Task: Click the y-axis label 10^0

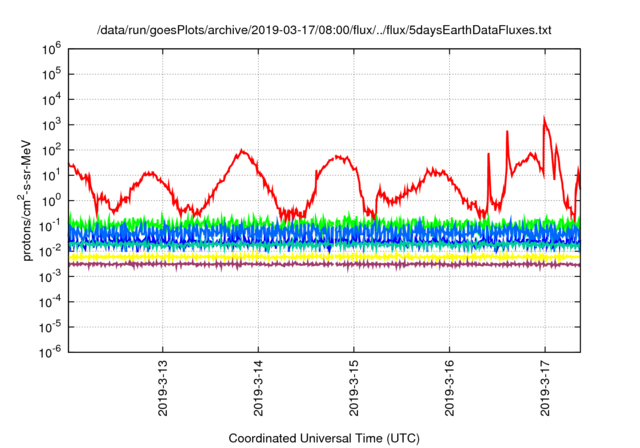Action: (x=51, y=201)
